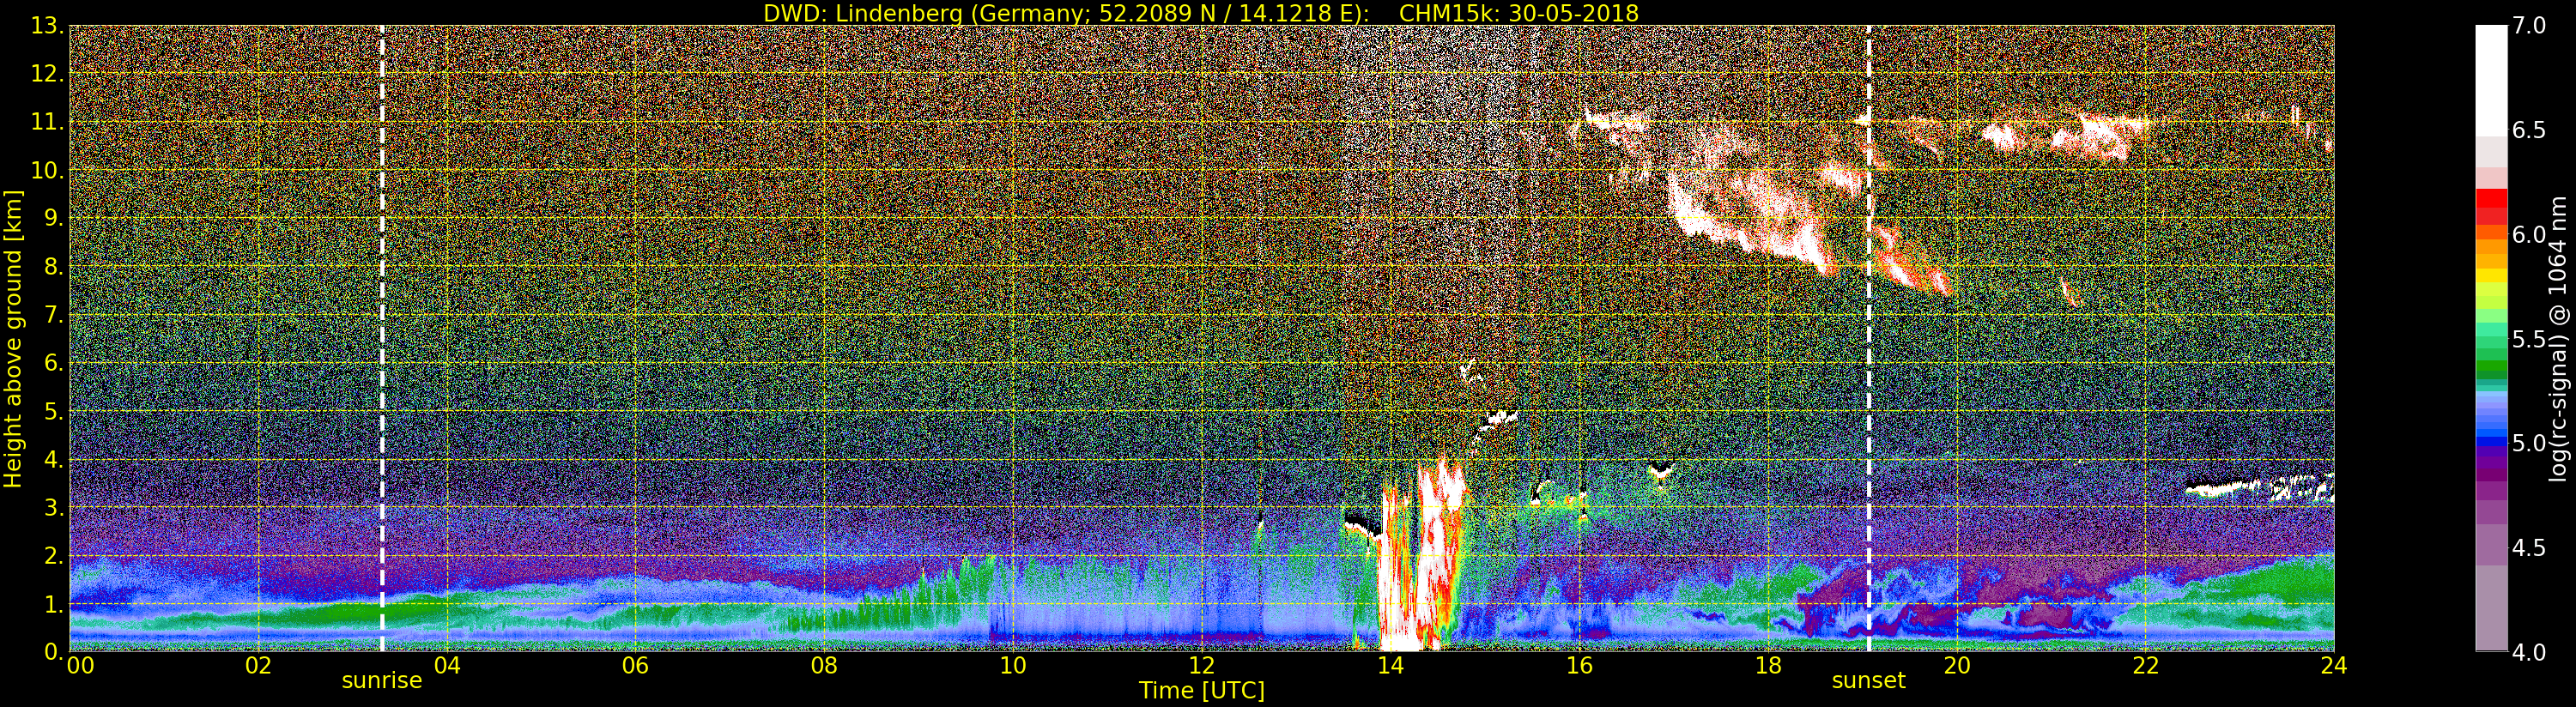The height and width of the screenshot is (707, 2576).
Task: Click the colorbar value '7.0'
Action: pyautogui.click(x=2529, y=26)
